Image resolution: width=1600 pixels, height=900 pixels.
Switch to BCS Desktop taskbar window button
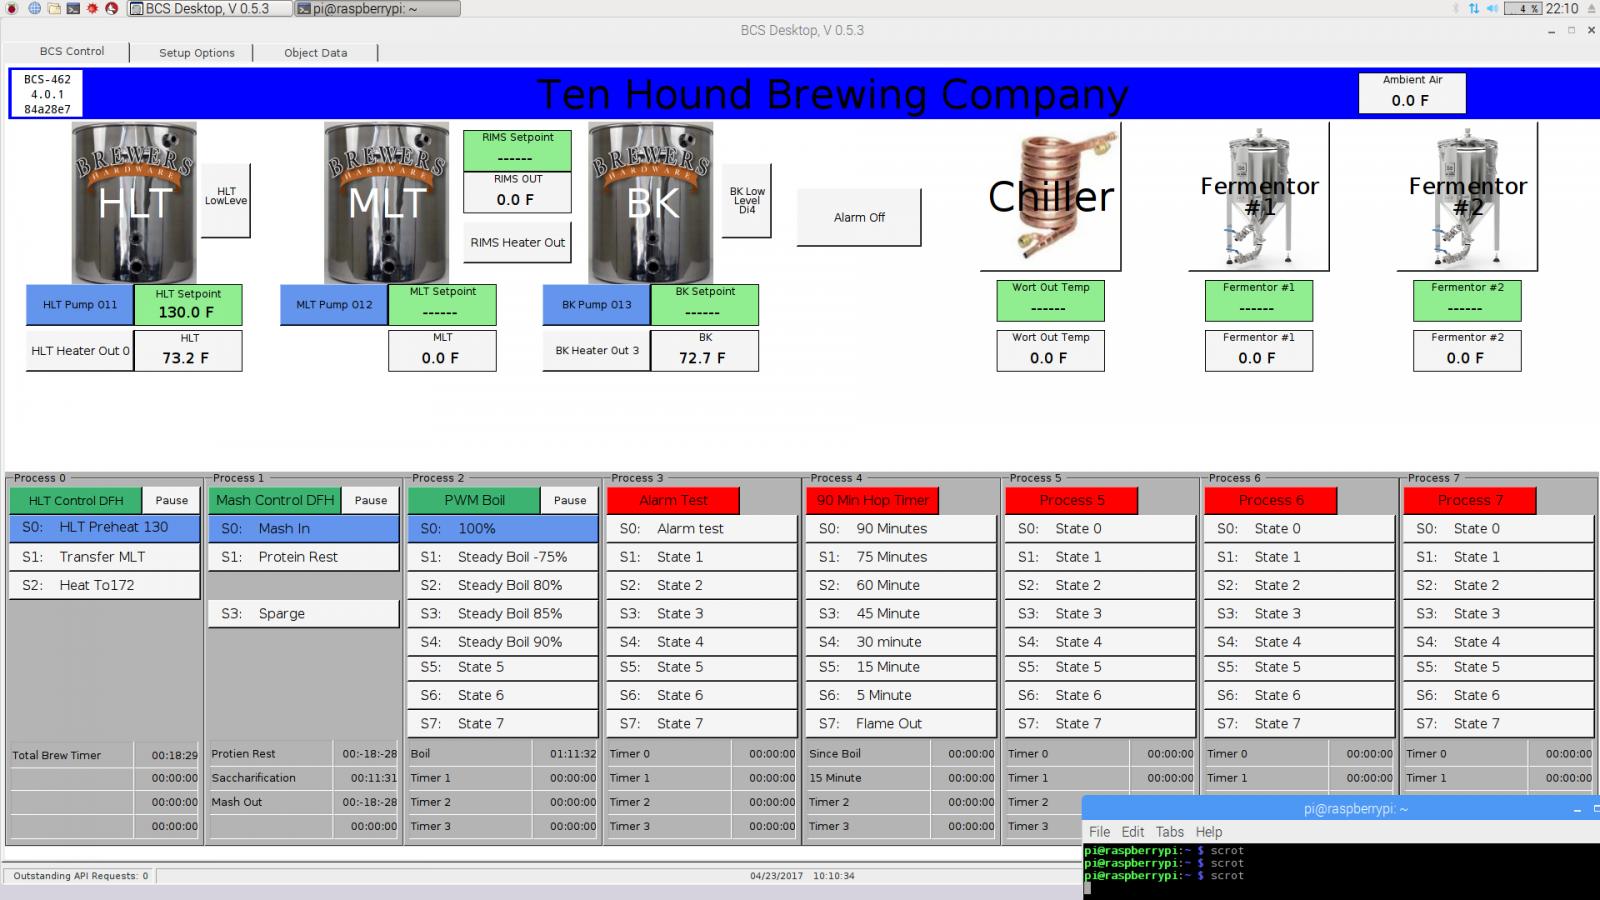tap(208, 9)
